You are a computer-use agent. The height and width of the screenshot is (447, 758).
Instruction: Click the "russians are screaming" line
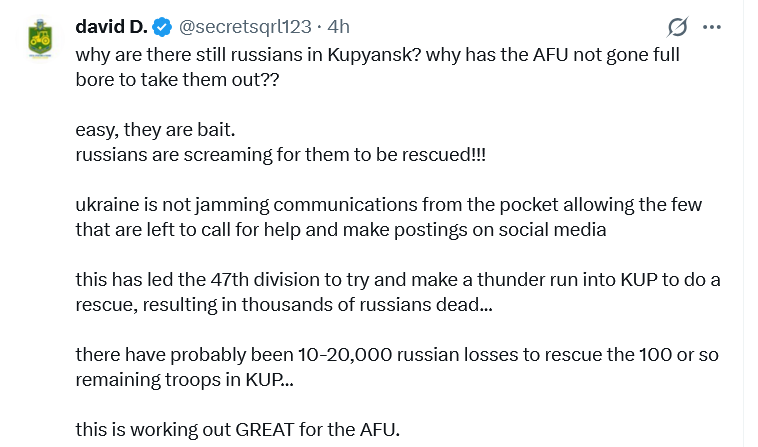click(280, 155)
